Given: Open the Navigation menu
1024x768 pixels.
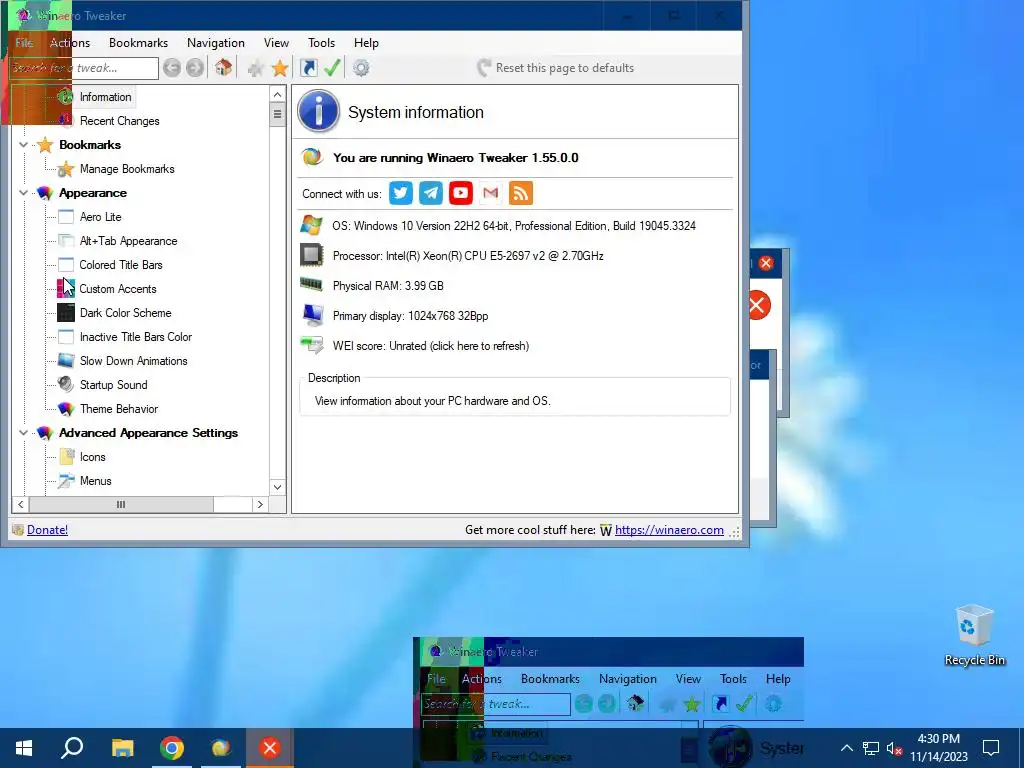Looking at the screenshot, I should pos(216,43).
